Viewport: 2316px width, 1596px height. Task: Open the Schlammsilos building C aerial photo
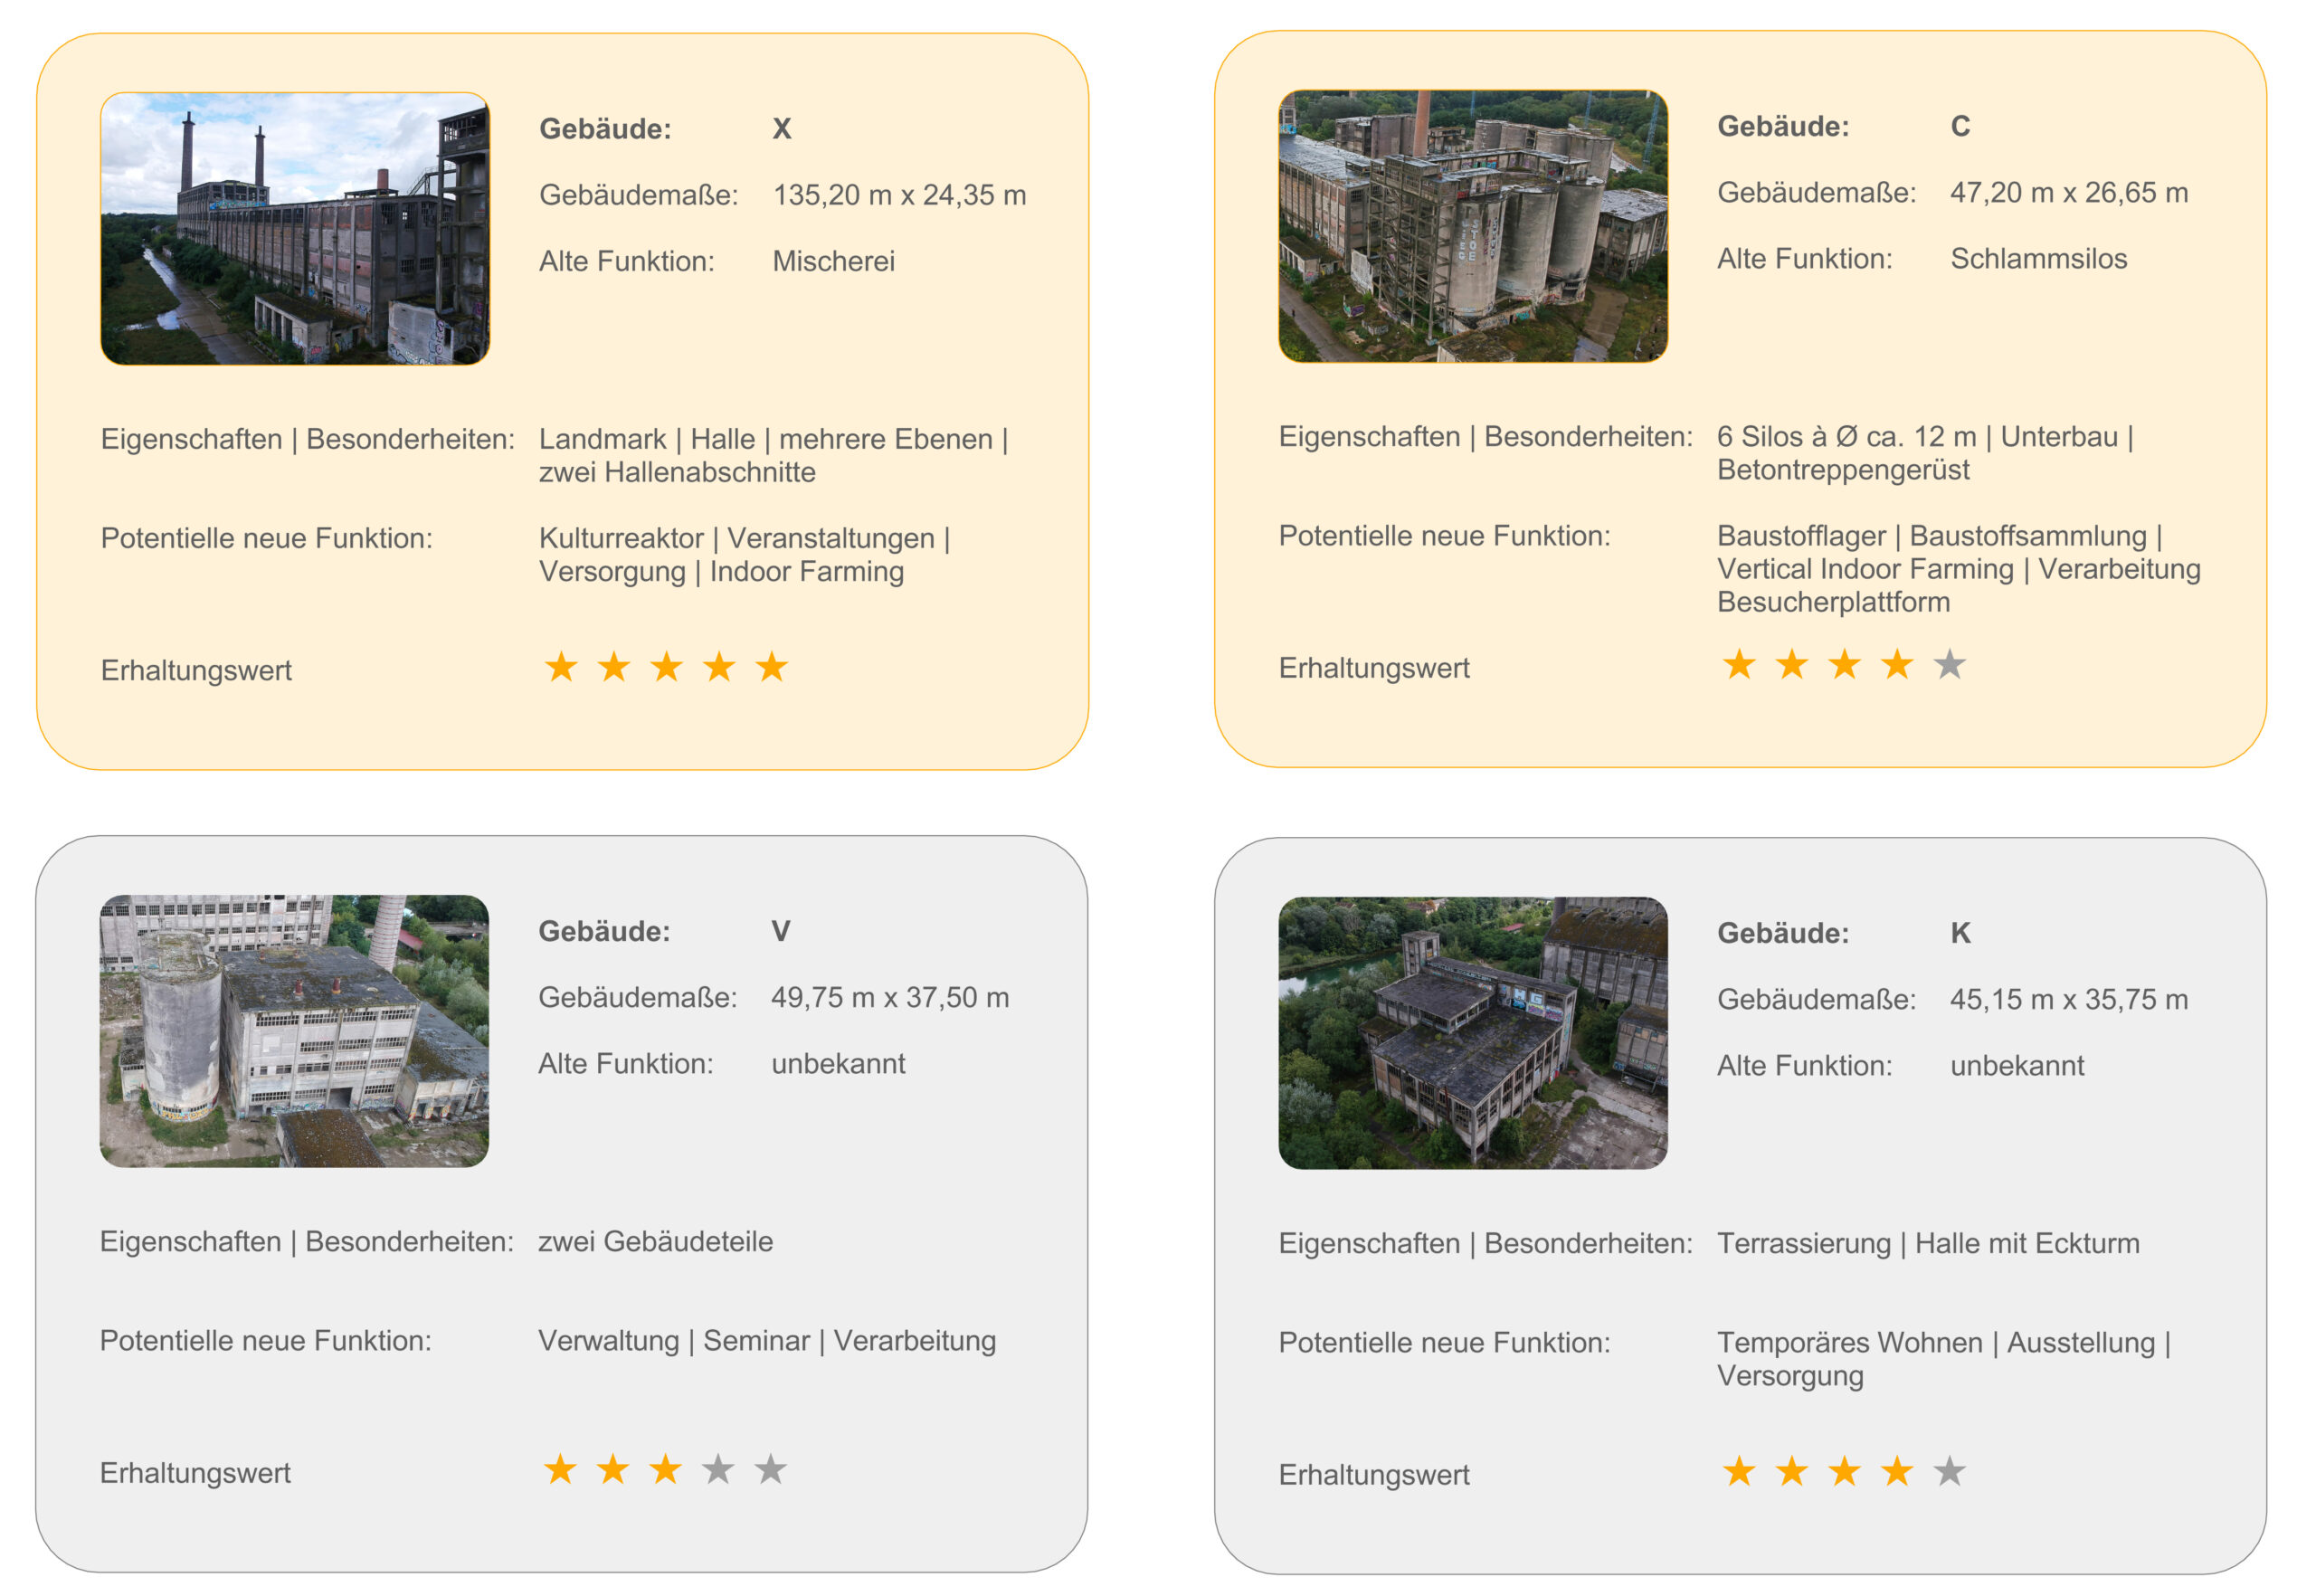(x=1473, y=227)
